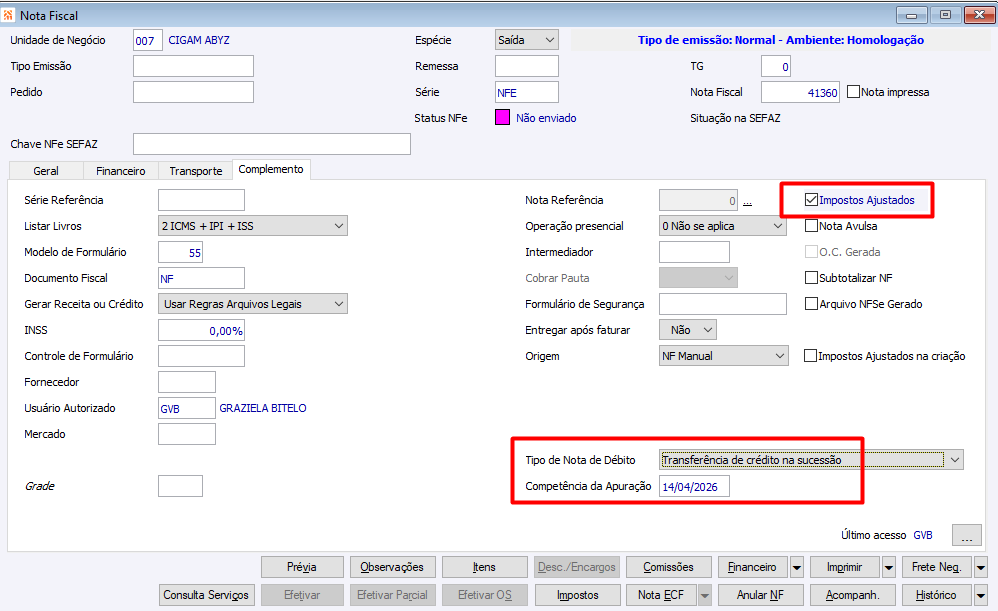Click the magenta Status NFe color indicator

502,117
